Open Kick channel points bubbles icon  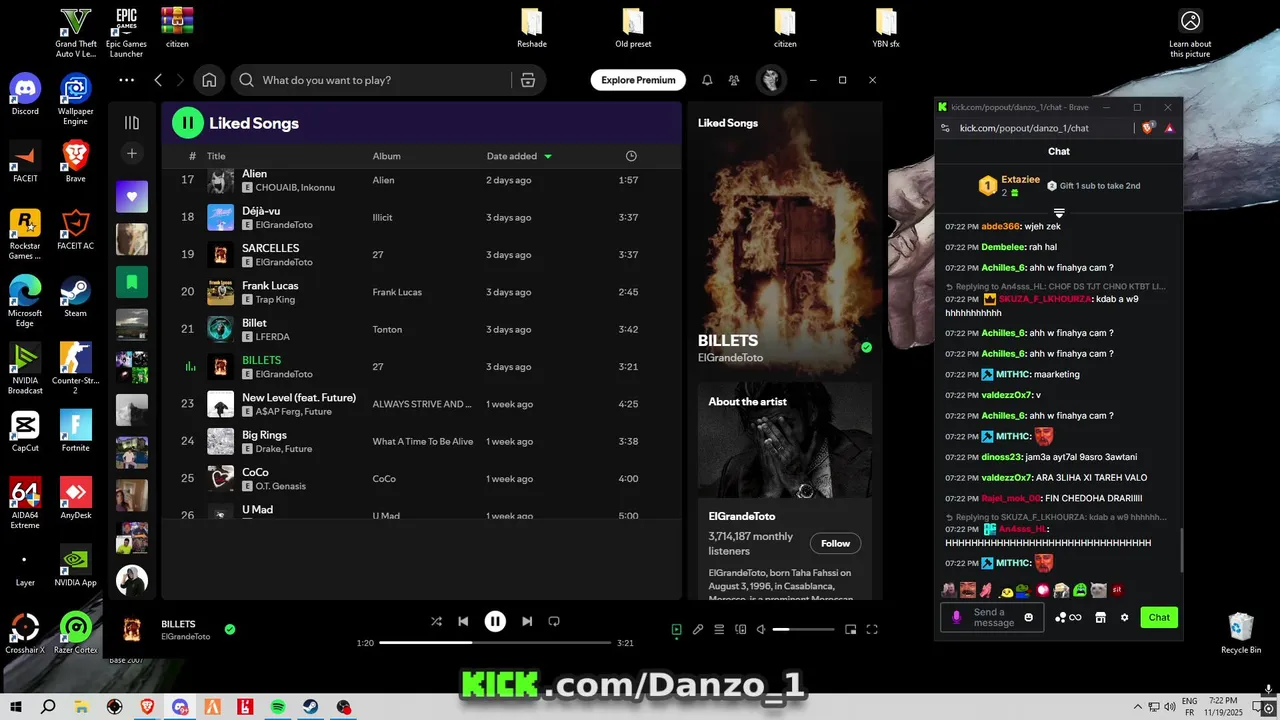1068,617
